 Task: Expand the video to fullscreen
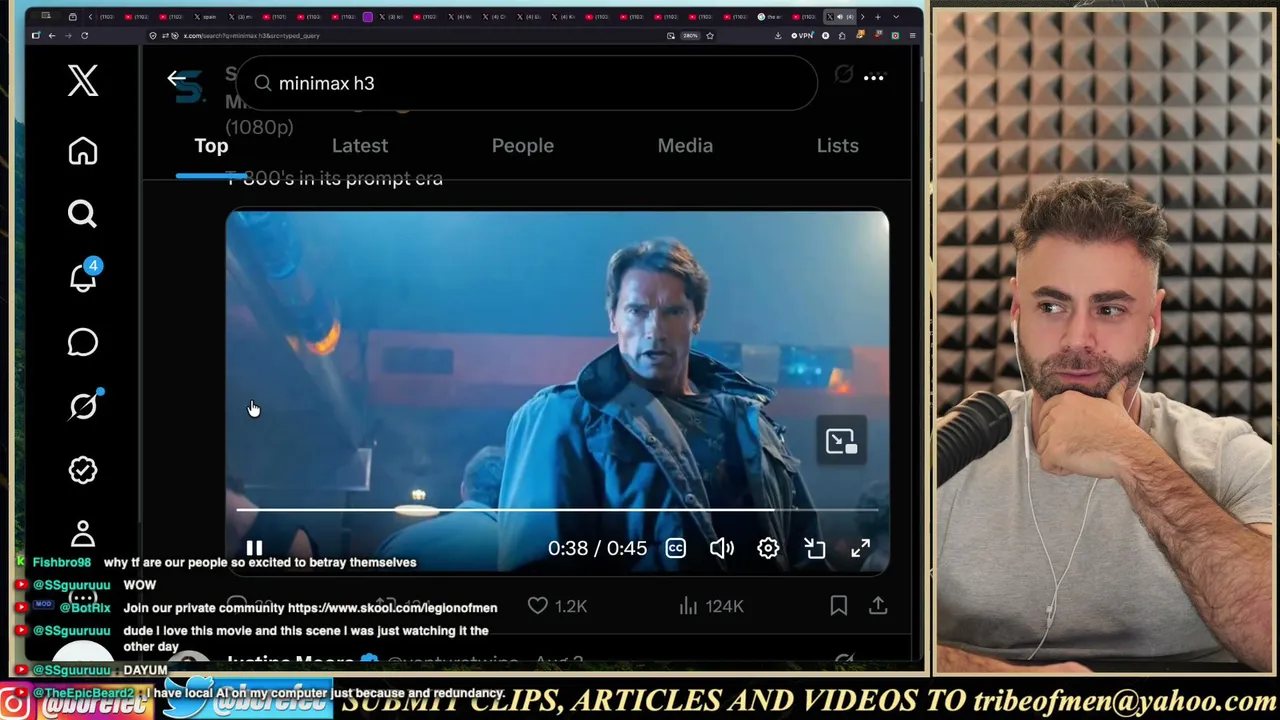click(861, 548)
